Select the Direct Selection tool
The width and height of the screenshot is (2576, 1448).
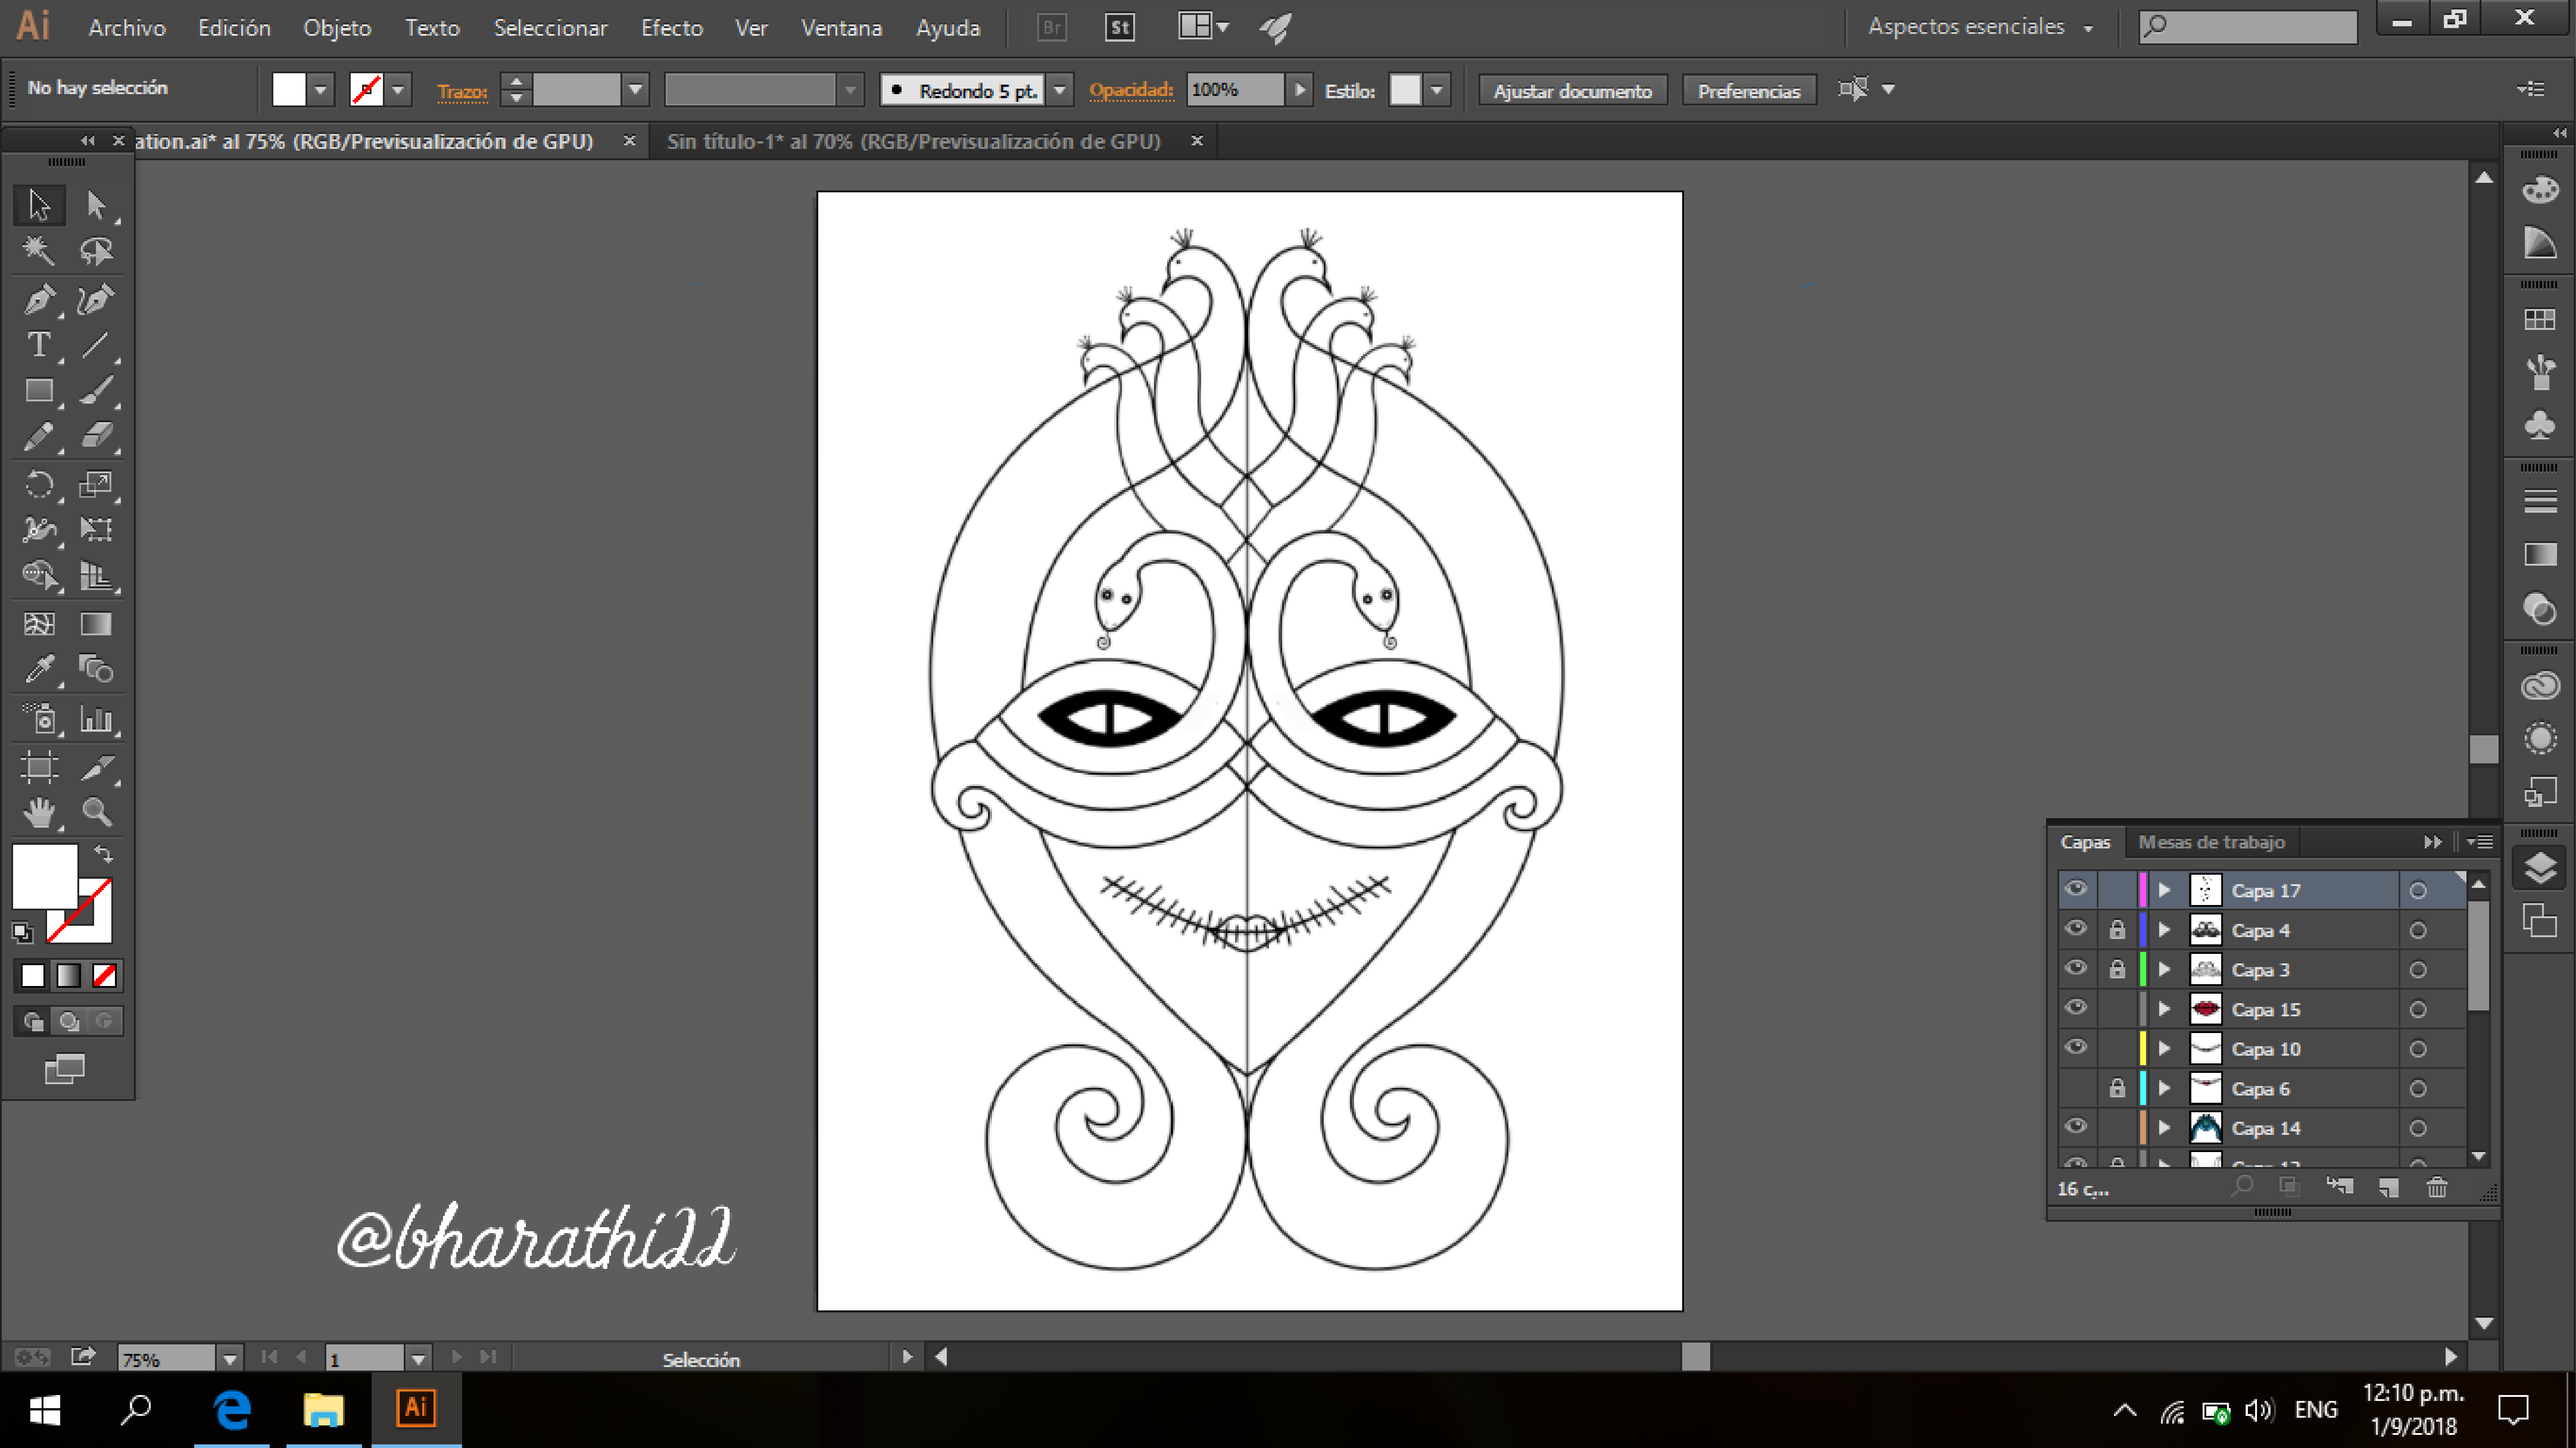[x=96, y=205]
